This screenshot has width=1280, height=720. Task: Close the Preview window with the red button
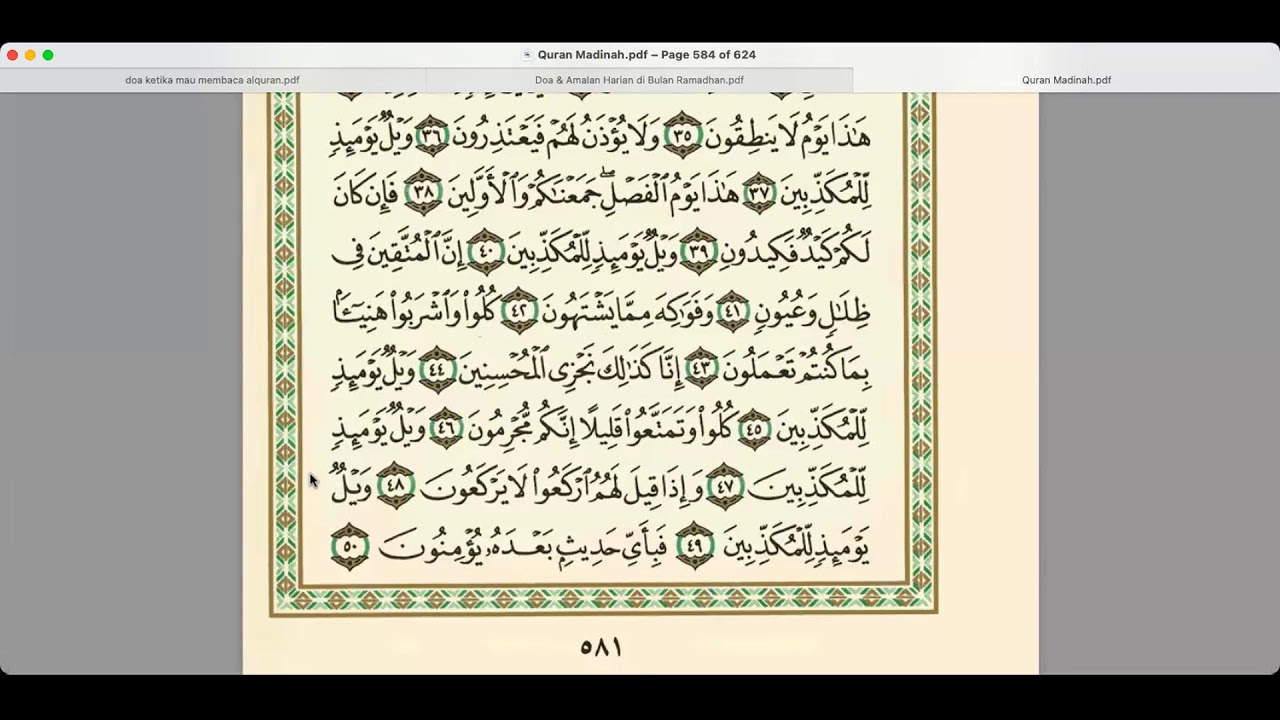pyautogui.click(x=12, y=55)
